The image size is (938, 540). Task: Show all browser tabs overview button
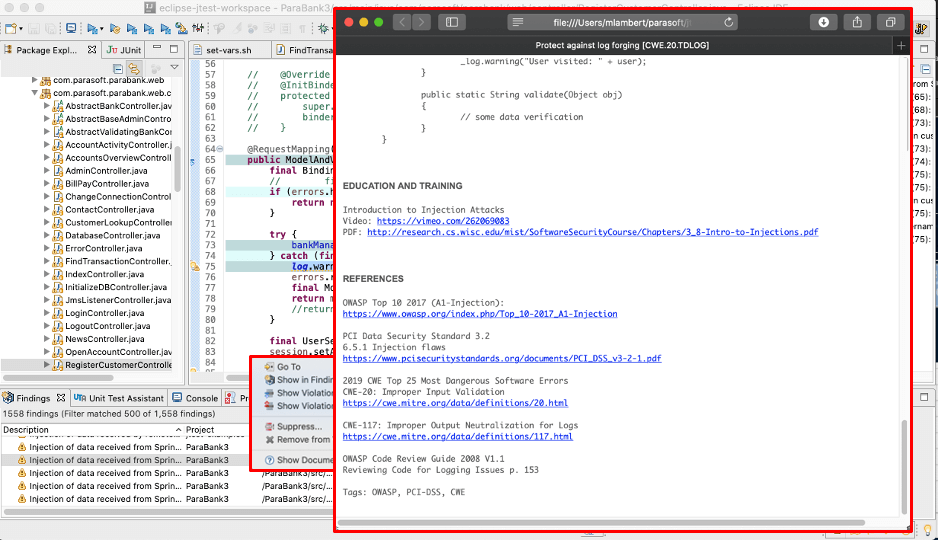(x=891, y=22)
